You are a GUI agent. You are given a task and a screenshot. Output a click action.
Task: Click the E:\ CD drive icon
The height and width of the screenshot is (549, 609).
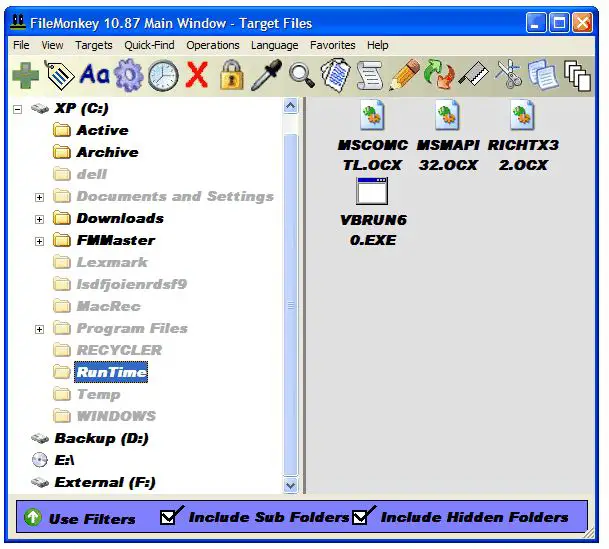40,460
